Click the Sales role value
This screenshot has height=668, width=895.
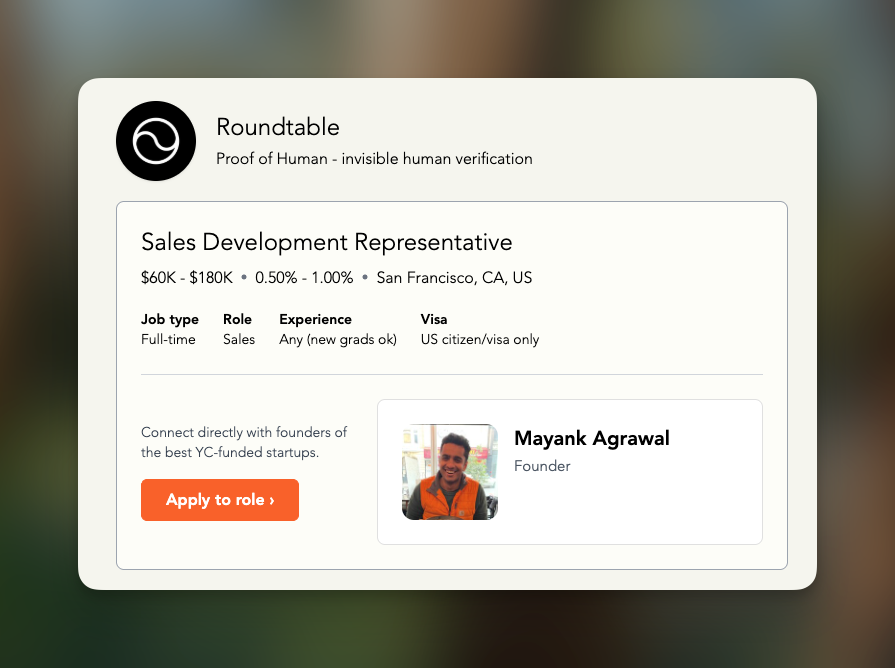239,339
